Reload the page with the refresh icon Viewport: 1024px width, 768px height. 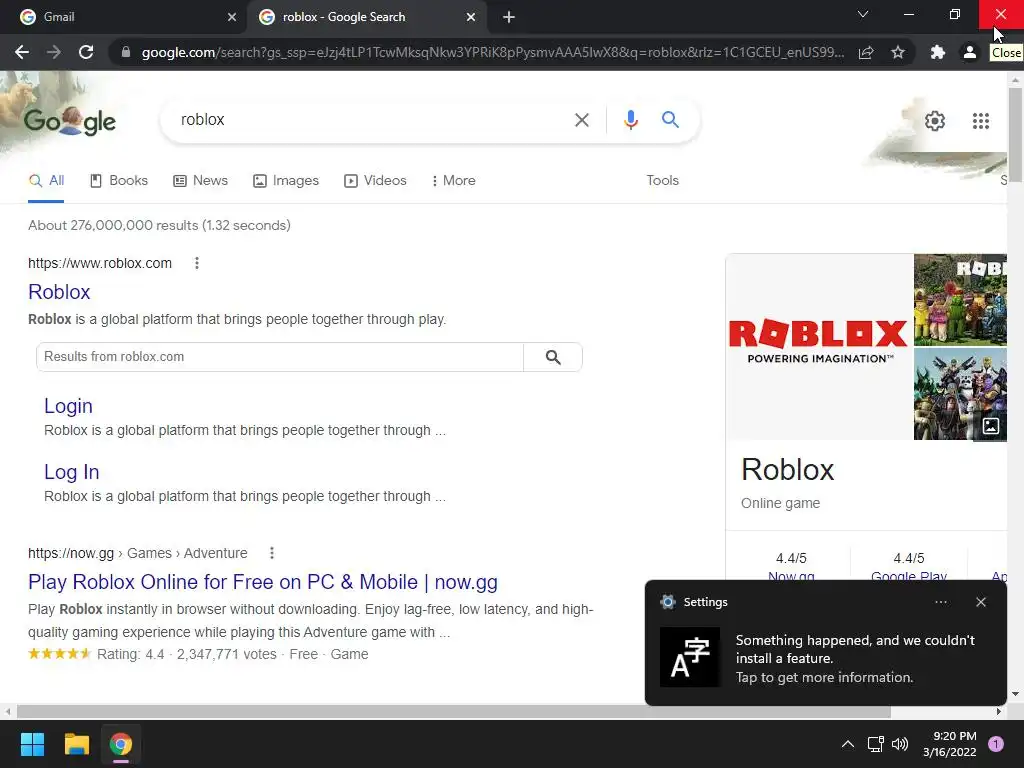point(86,52)
